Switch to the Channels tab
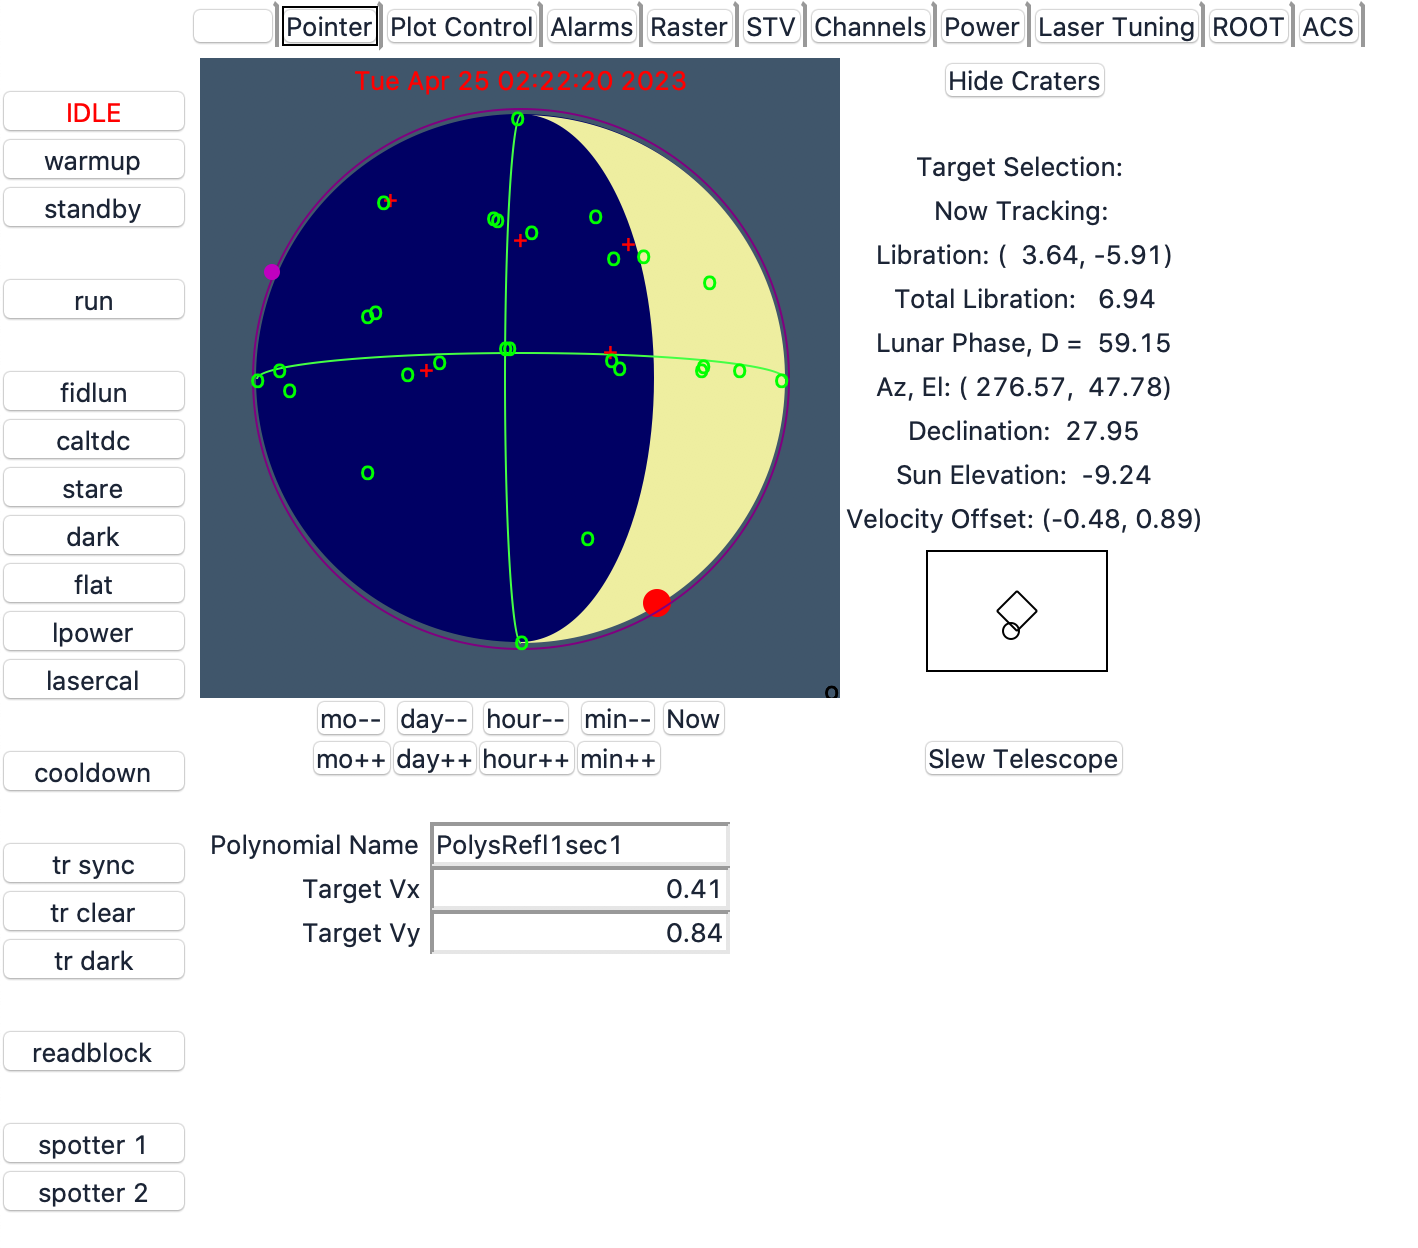 point(870,27)
